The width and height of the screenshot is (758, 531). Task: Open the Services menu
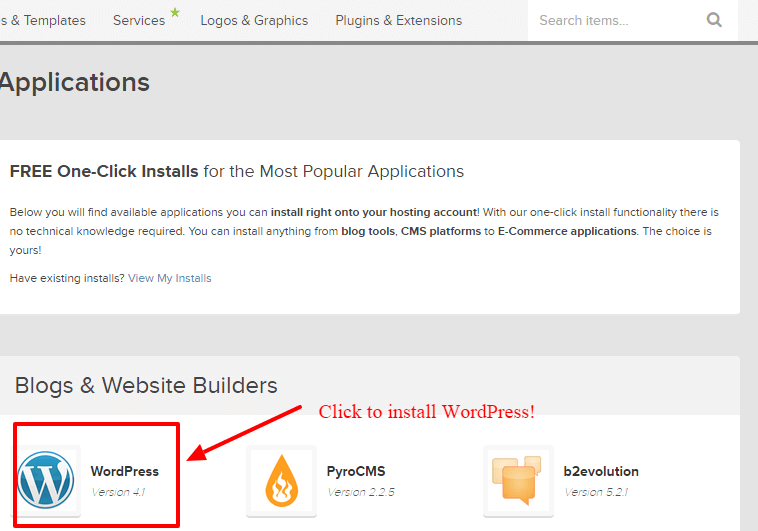(139, 20)
